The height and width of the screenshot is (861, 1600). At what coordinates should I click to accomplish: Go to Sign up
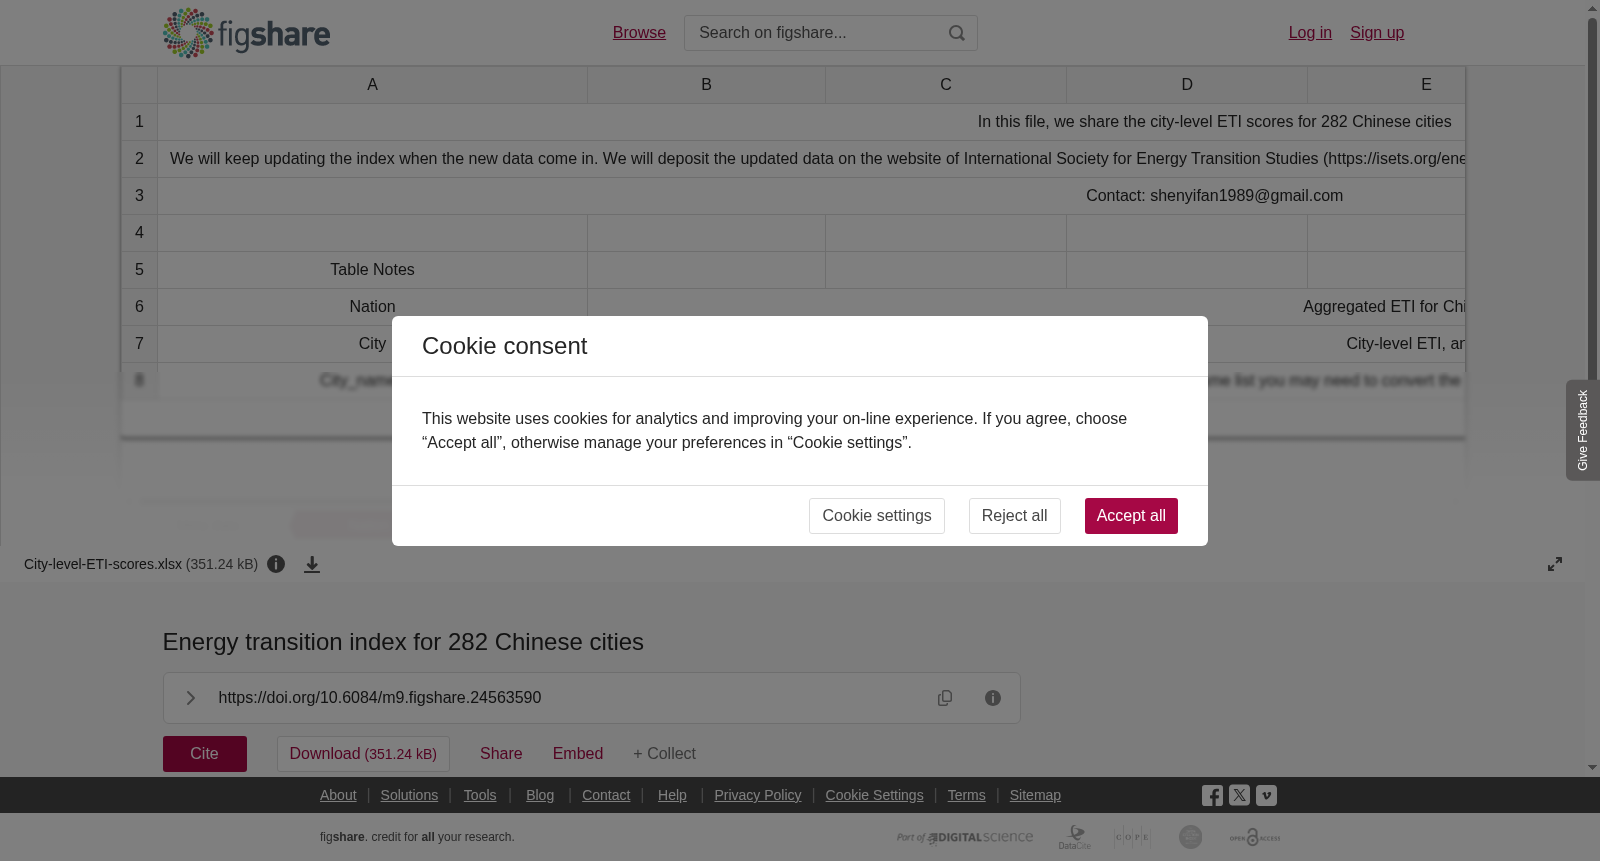(1377, 33)
